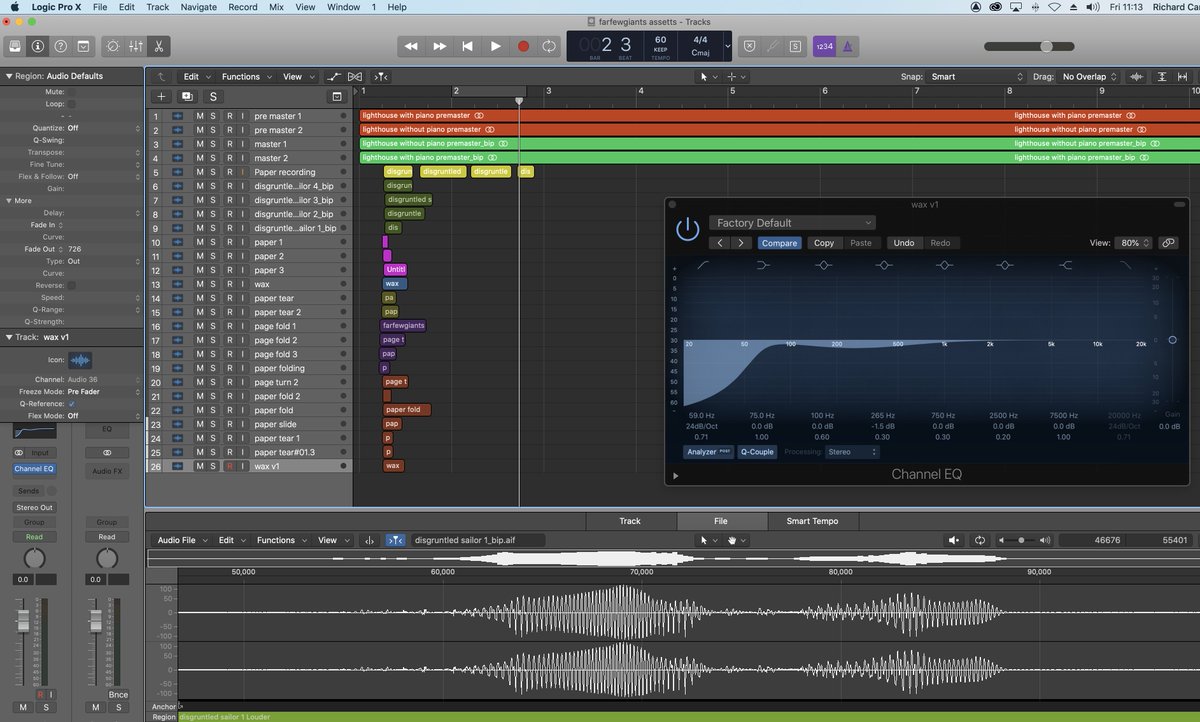Viewport: 1200px width, 722px height.
Task: Click the Rewind transport button
Action: pos(411,46)
